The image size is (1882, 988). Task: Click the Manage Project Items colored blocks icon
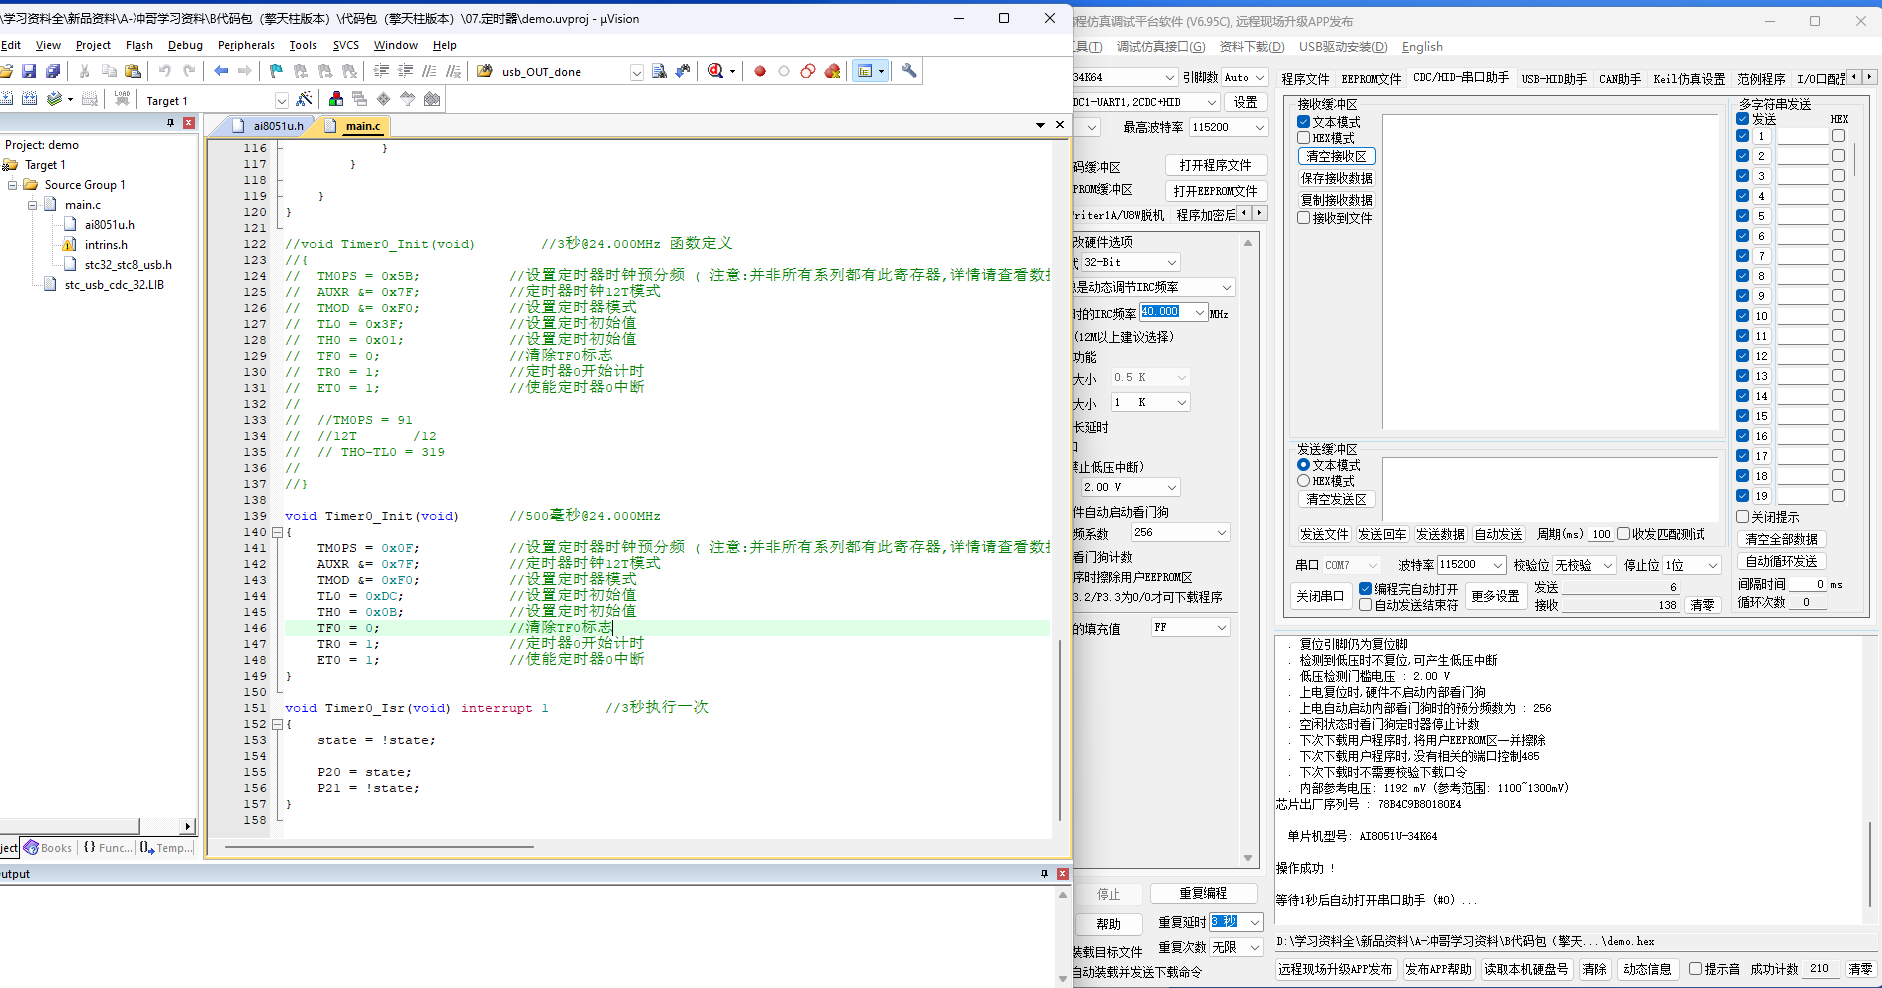(336, 99)
